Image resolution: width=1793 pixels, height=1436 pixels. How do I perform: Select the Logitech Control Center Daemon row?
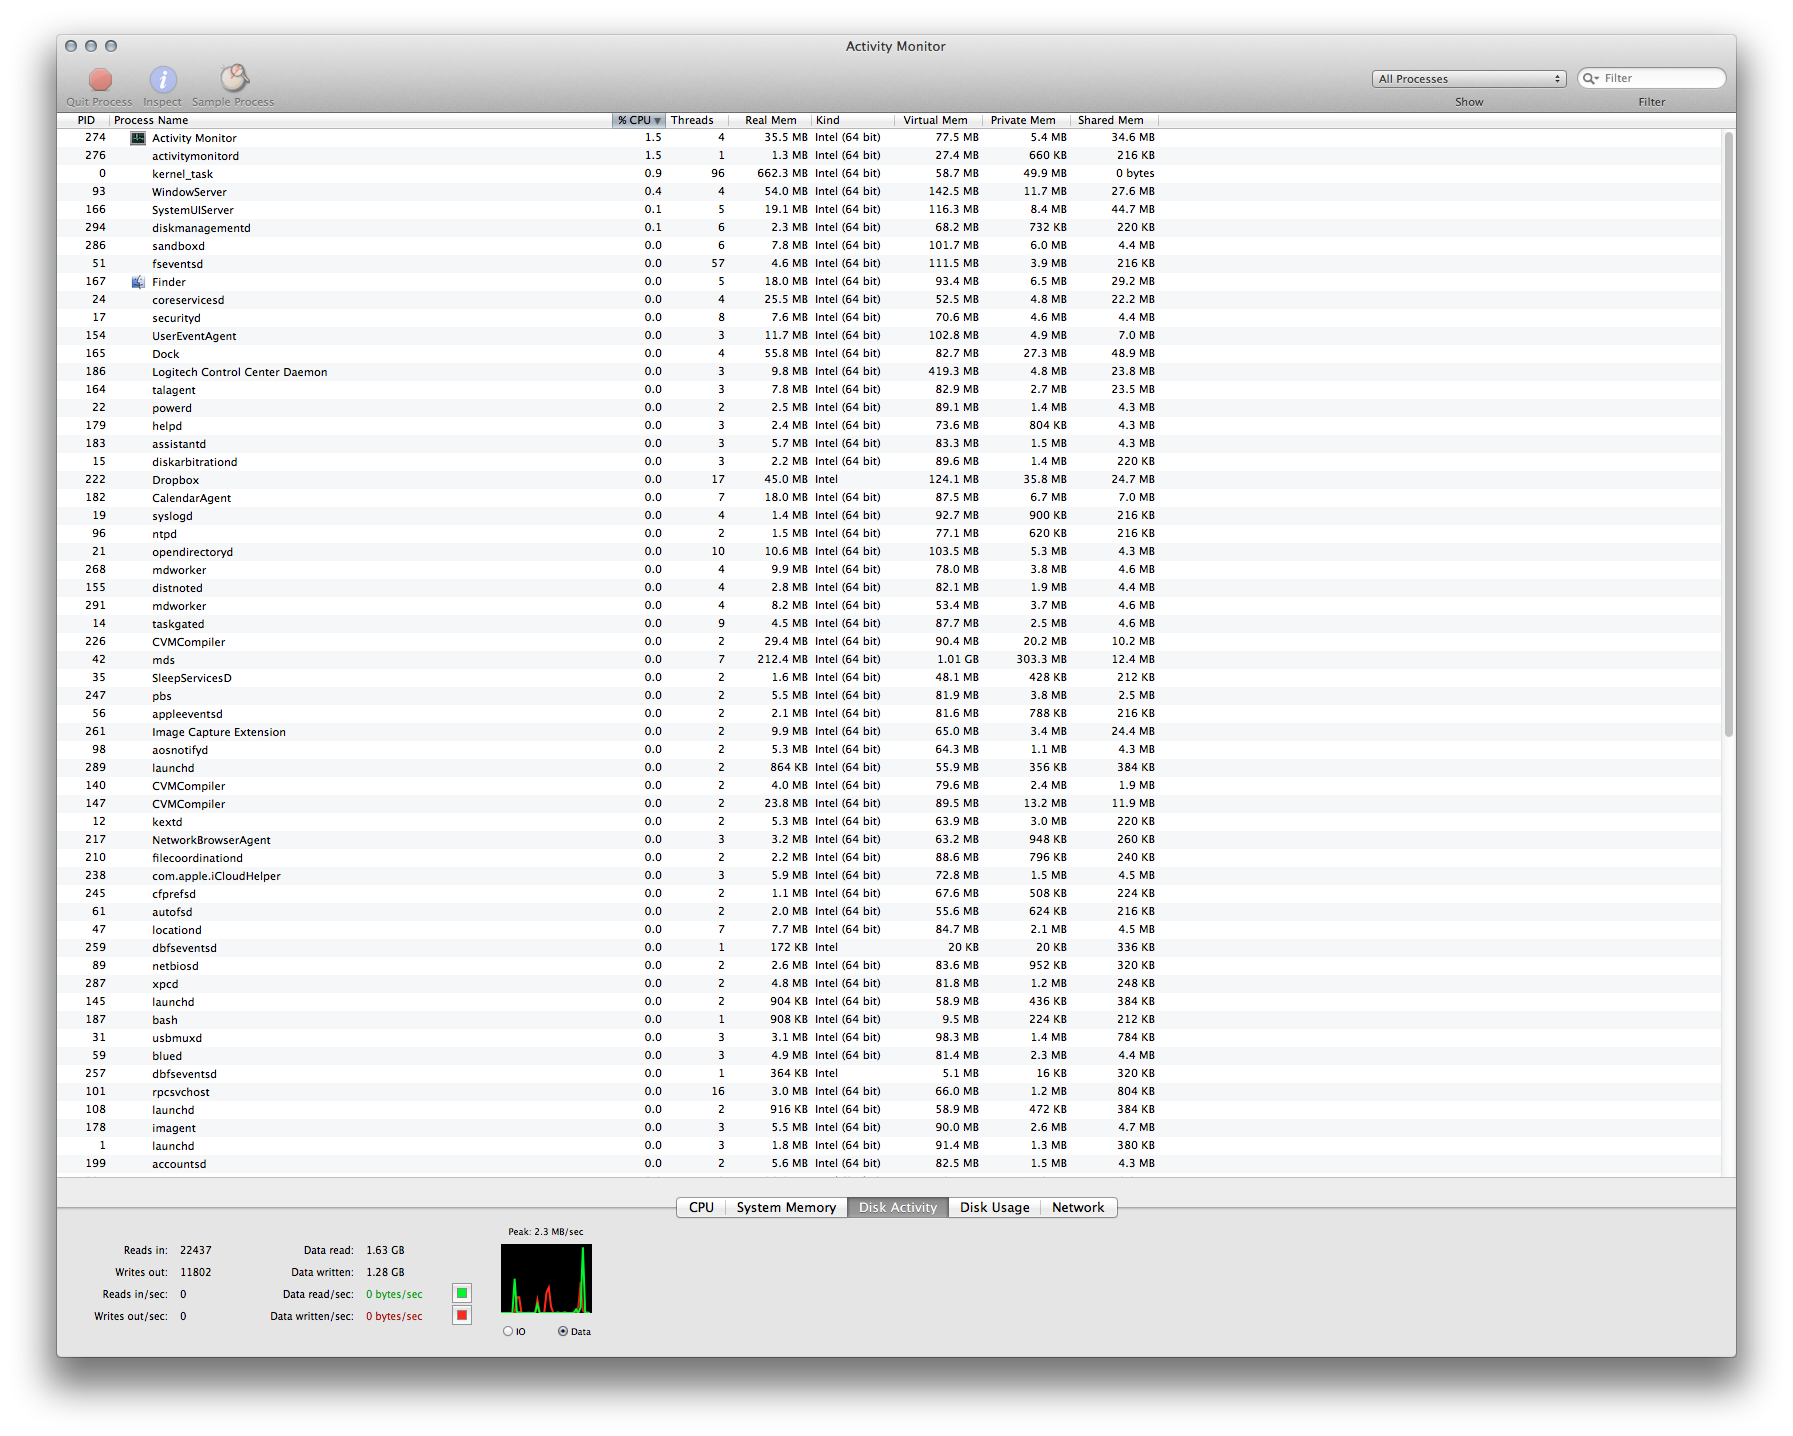click(x=890, y=372)
